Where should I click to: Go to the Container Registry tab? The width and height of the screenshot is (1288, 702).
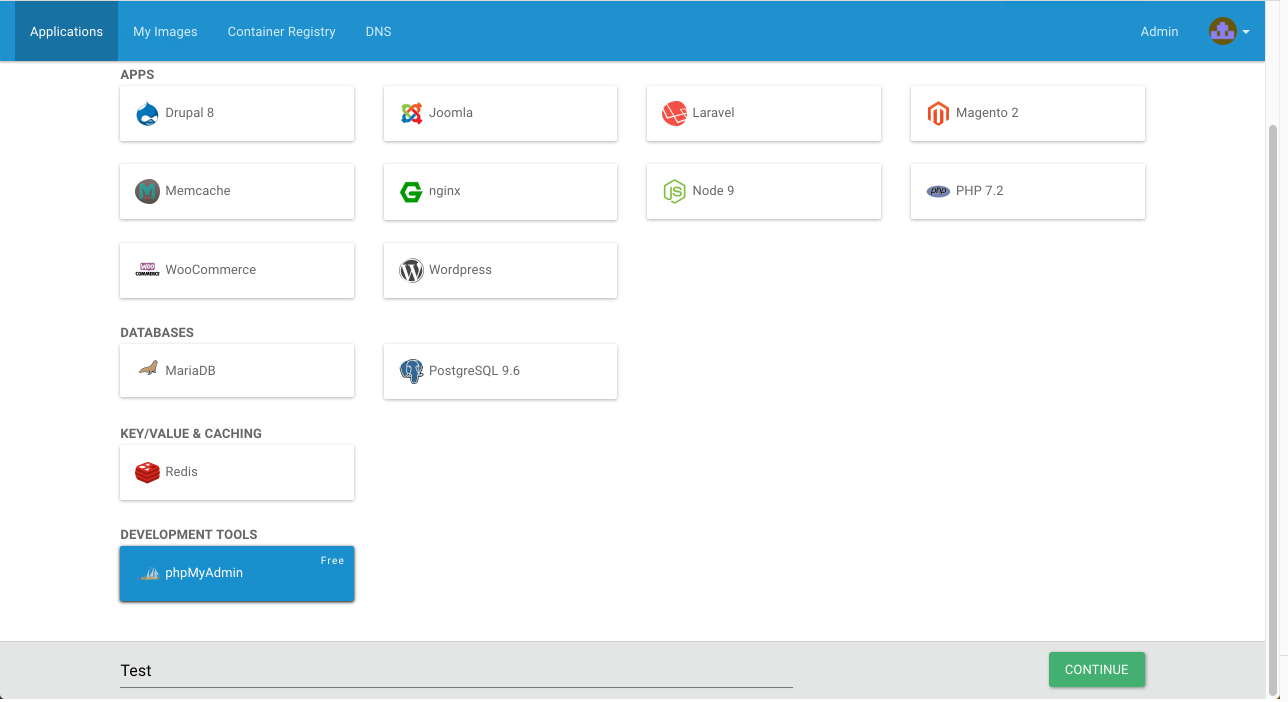point(281,31)
